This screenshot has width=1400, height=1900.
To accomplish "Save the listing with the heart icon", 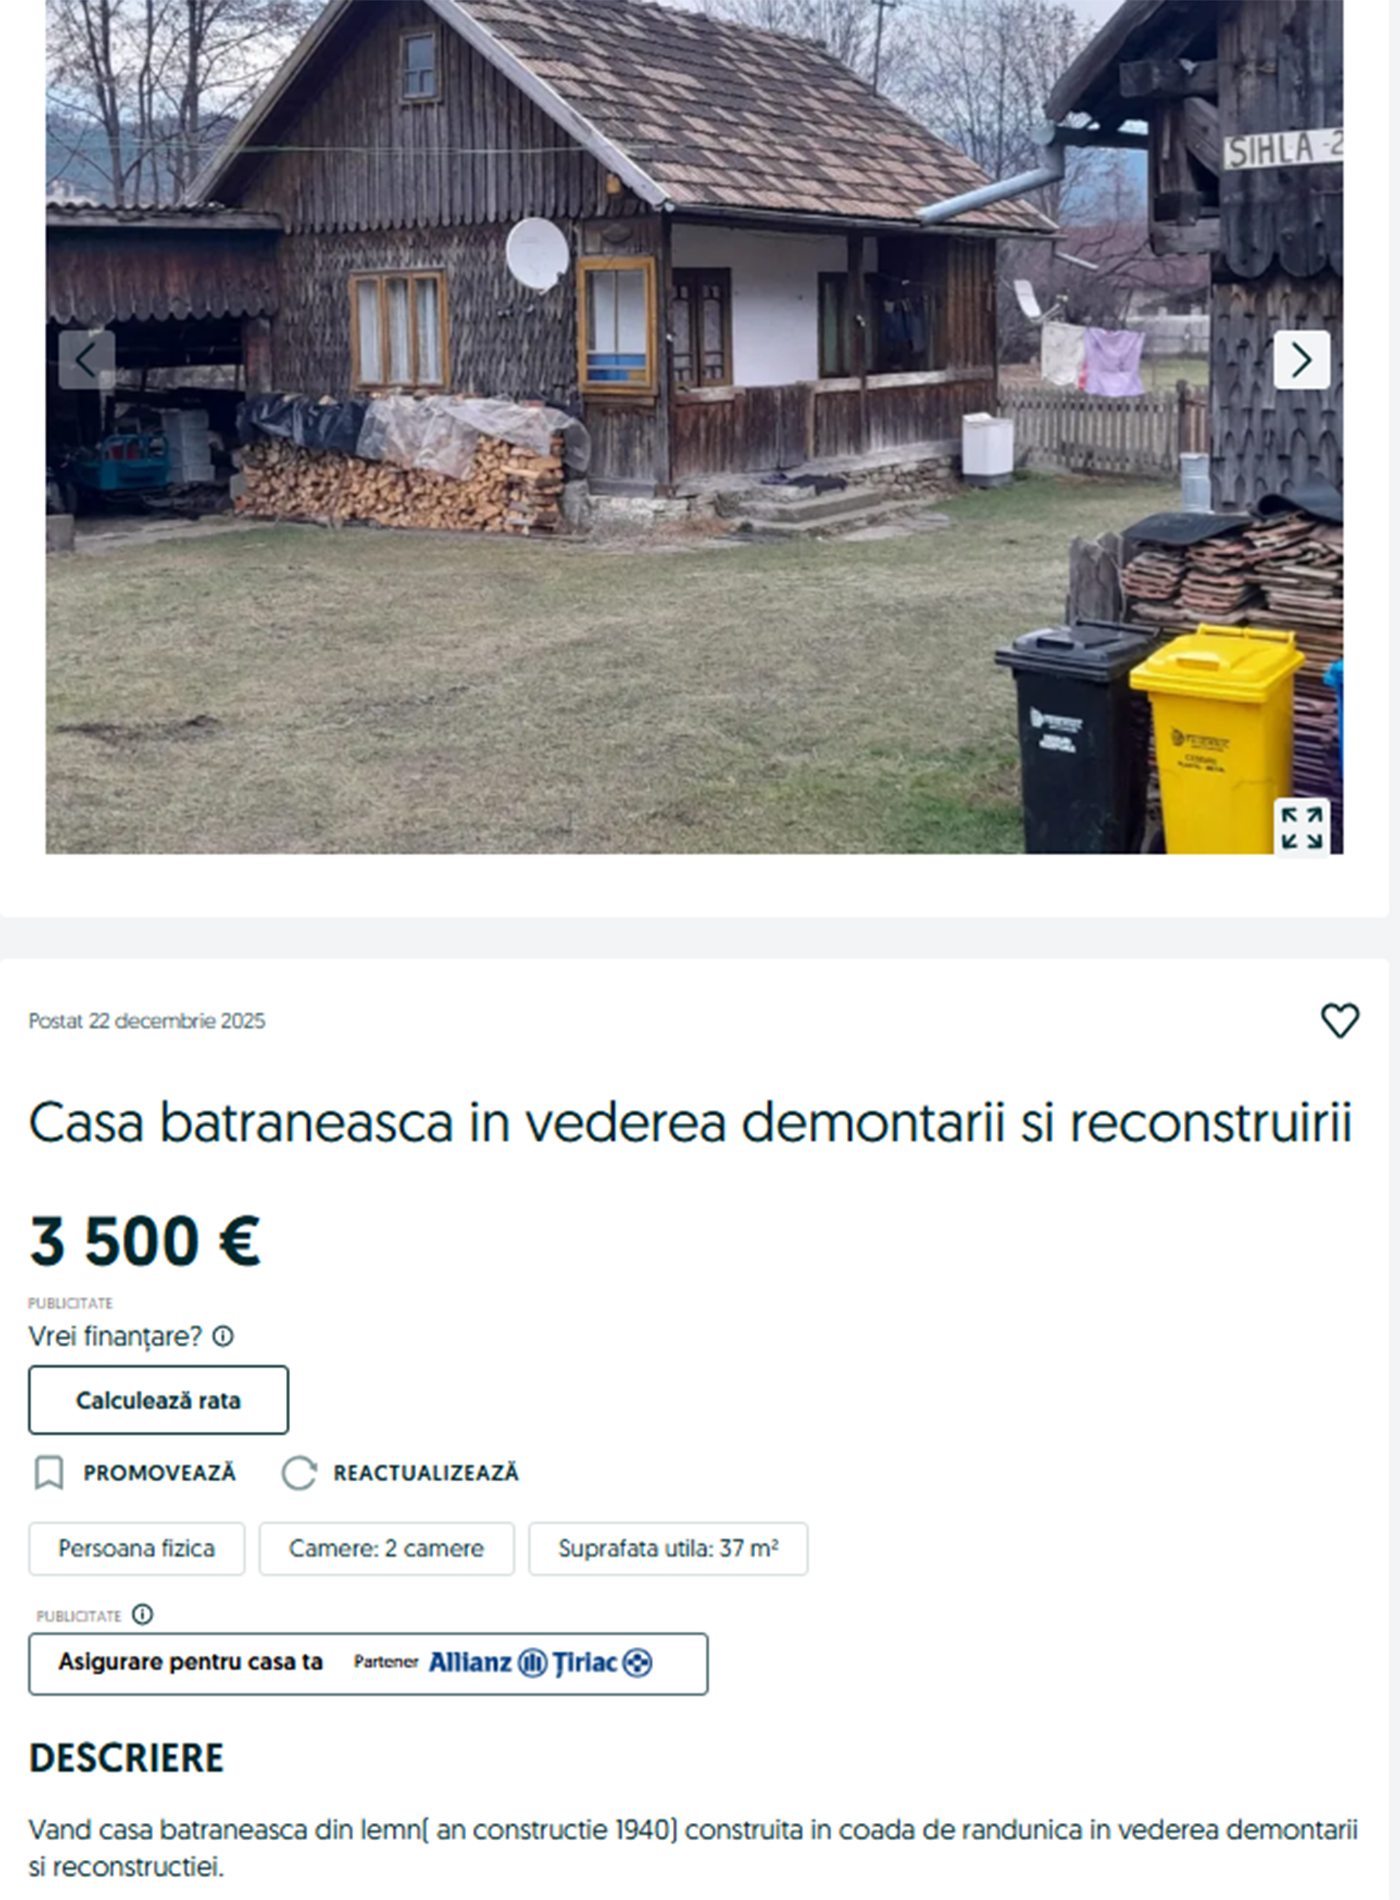I will coord(1339,1020).
